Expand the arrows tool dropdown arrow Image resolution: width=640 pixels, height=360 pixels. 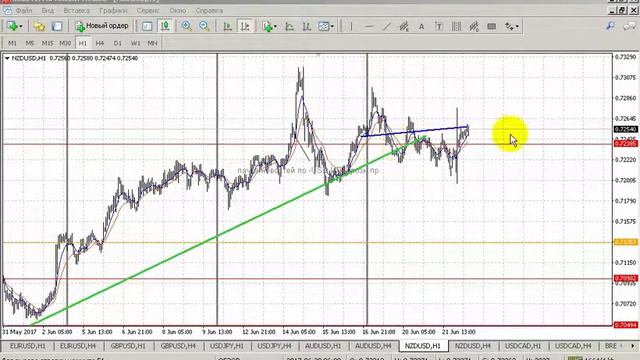[517, 27]
